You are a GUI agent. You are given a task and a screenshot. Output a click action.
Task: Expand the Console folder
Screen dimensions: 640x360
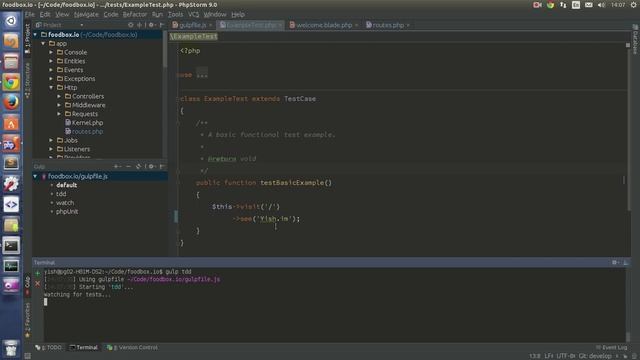coord(51,52)
